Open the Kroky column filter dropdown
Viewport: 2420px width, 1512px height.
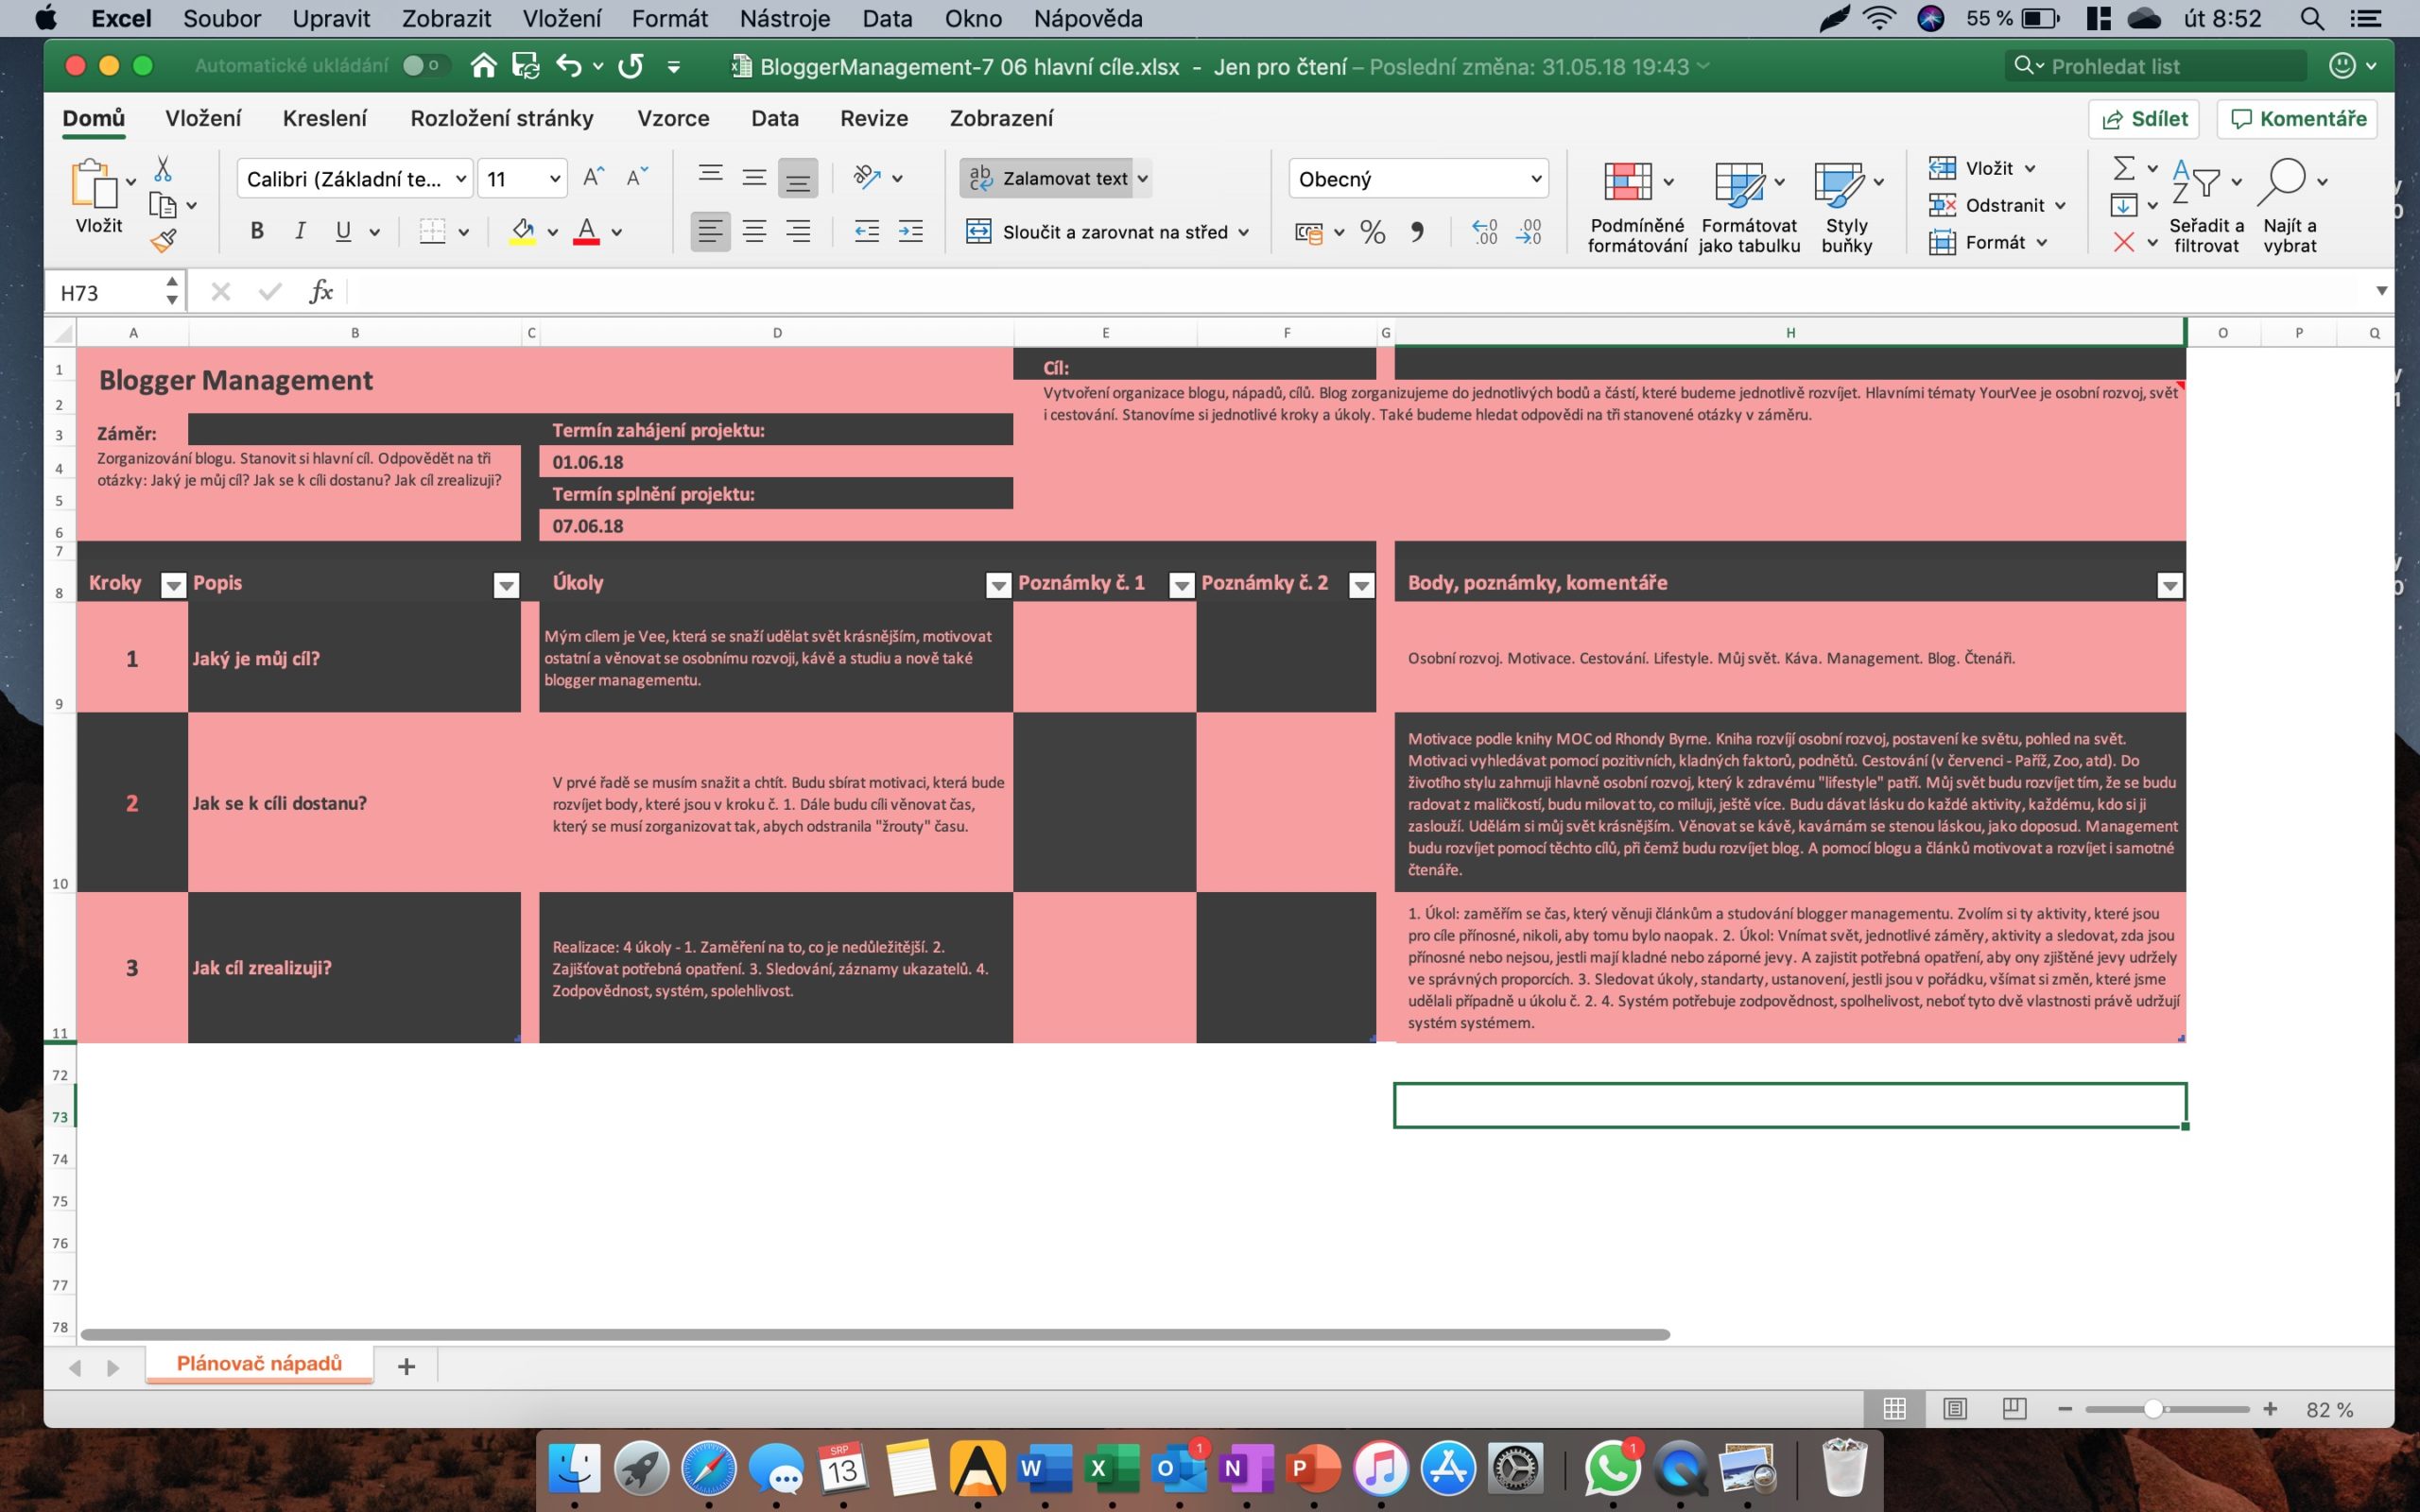pyautogui.click(x=172, y=584)
